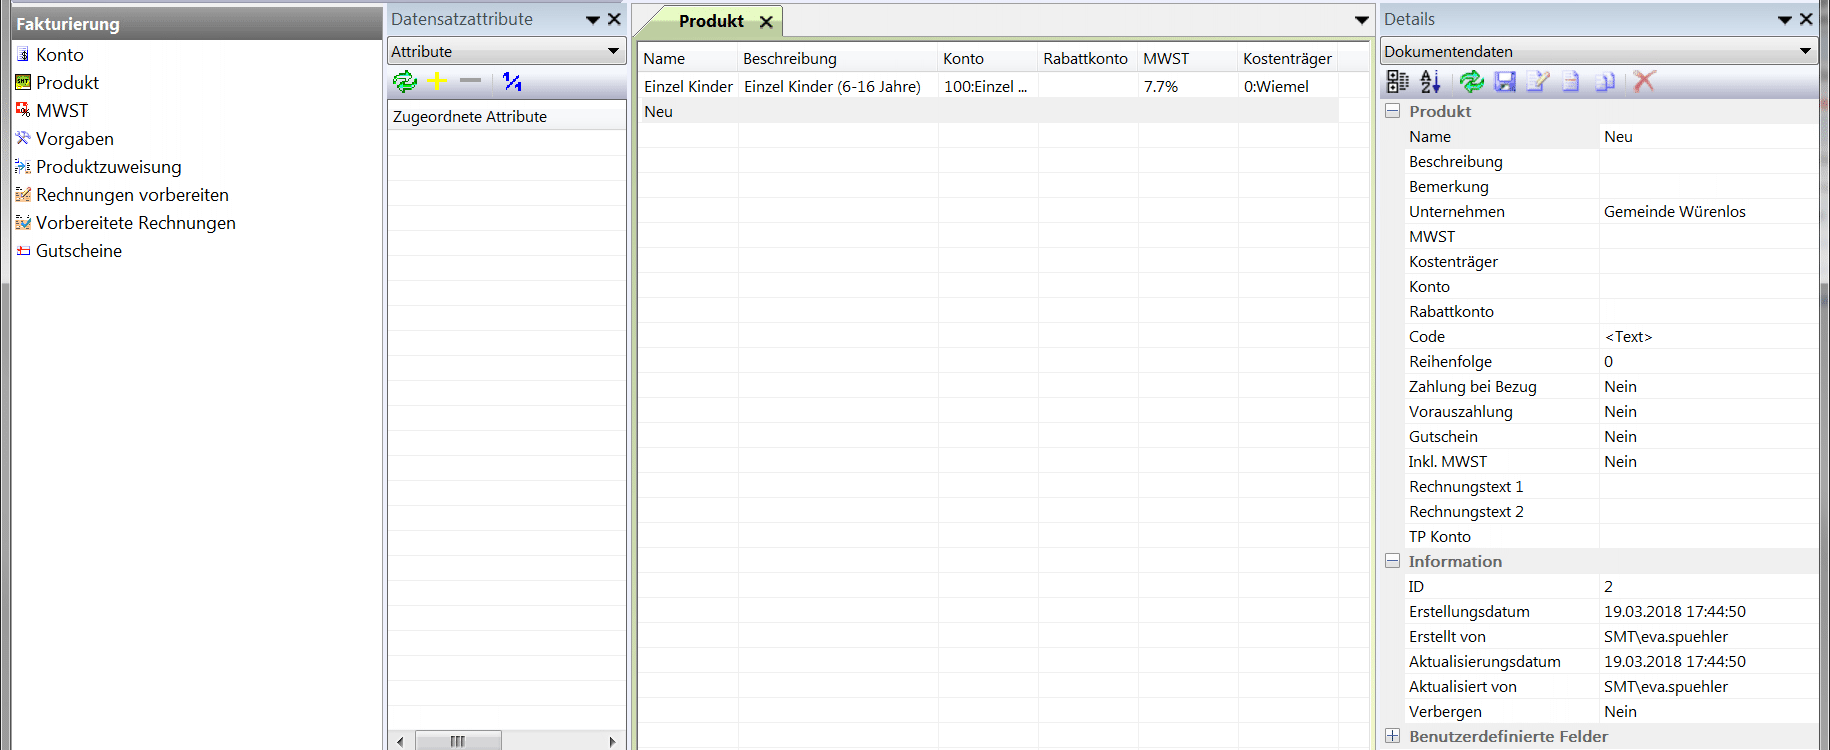Select the Einzel Kinder product row
1830x750 pixels.
(688, 87)
